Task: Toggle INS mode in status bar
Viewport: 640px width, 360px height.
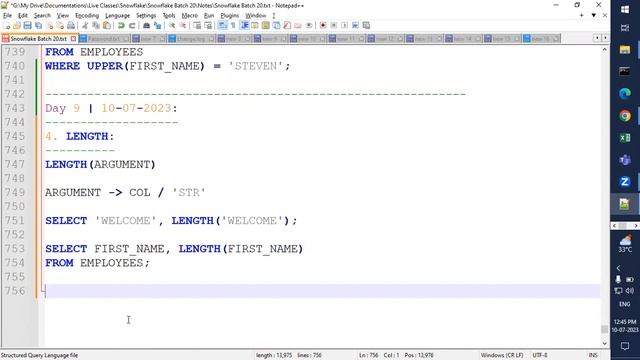Action: tap(593, 355)
